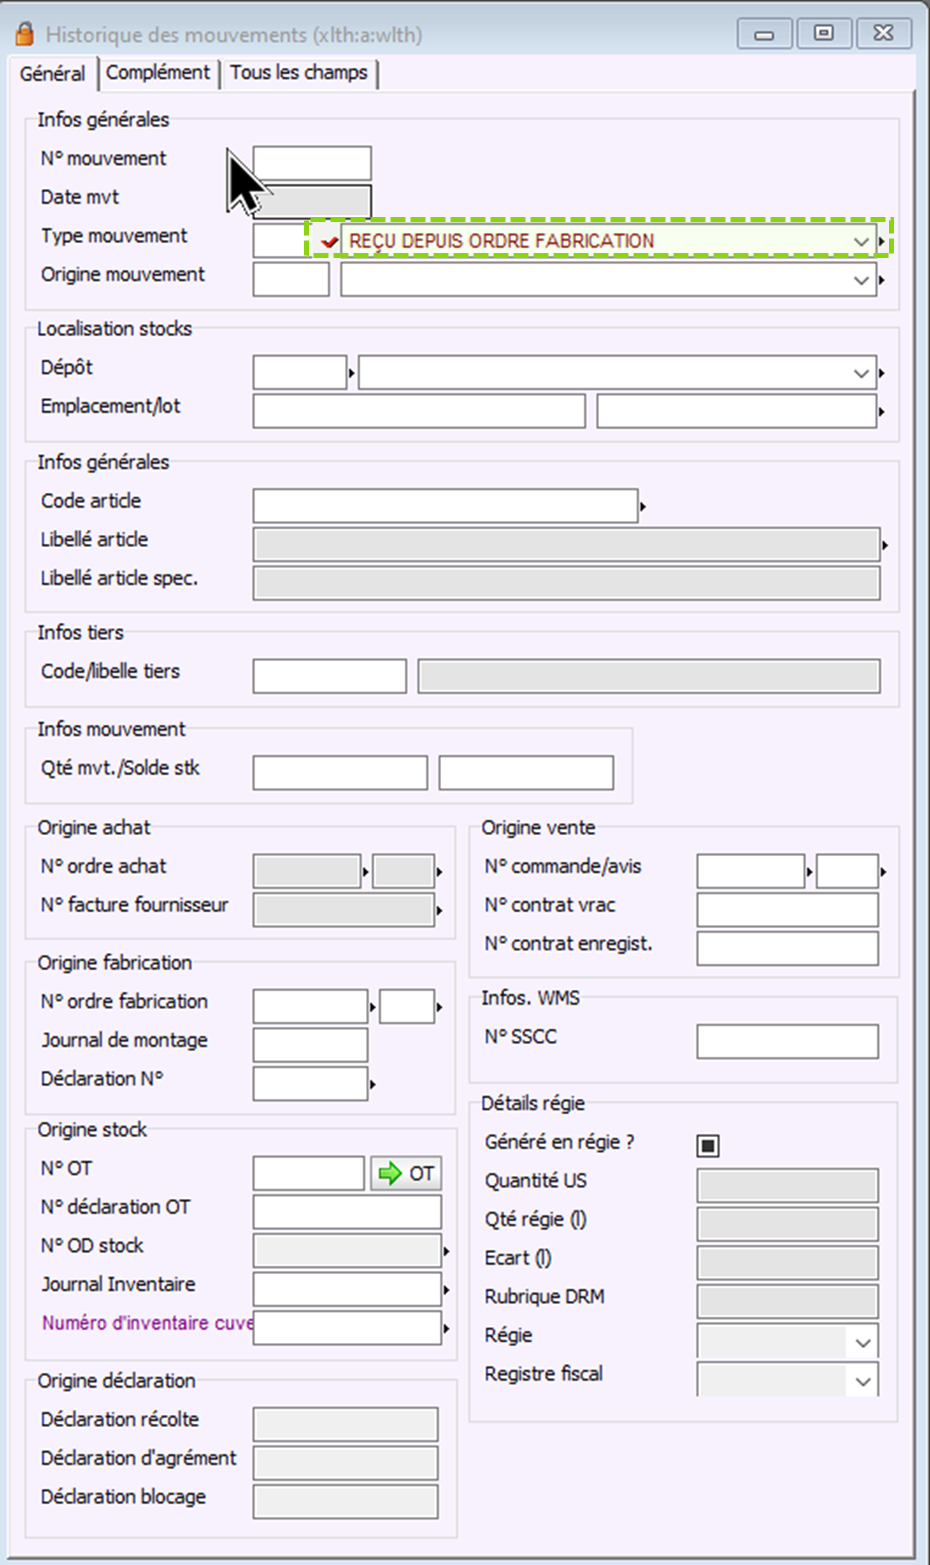Click the lookup arrow beside Libellé article
The image size is (930, 1565).
(x=885, y=545)
